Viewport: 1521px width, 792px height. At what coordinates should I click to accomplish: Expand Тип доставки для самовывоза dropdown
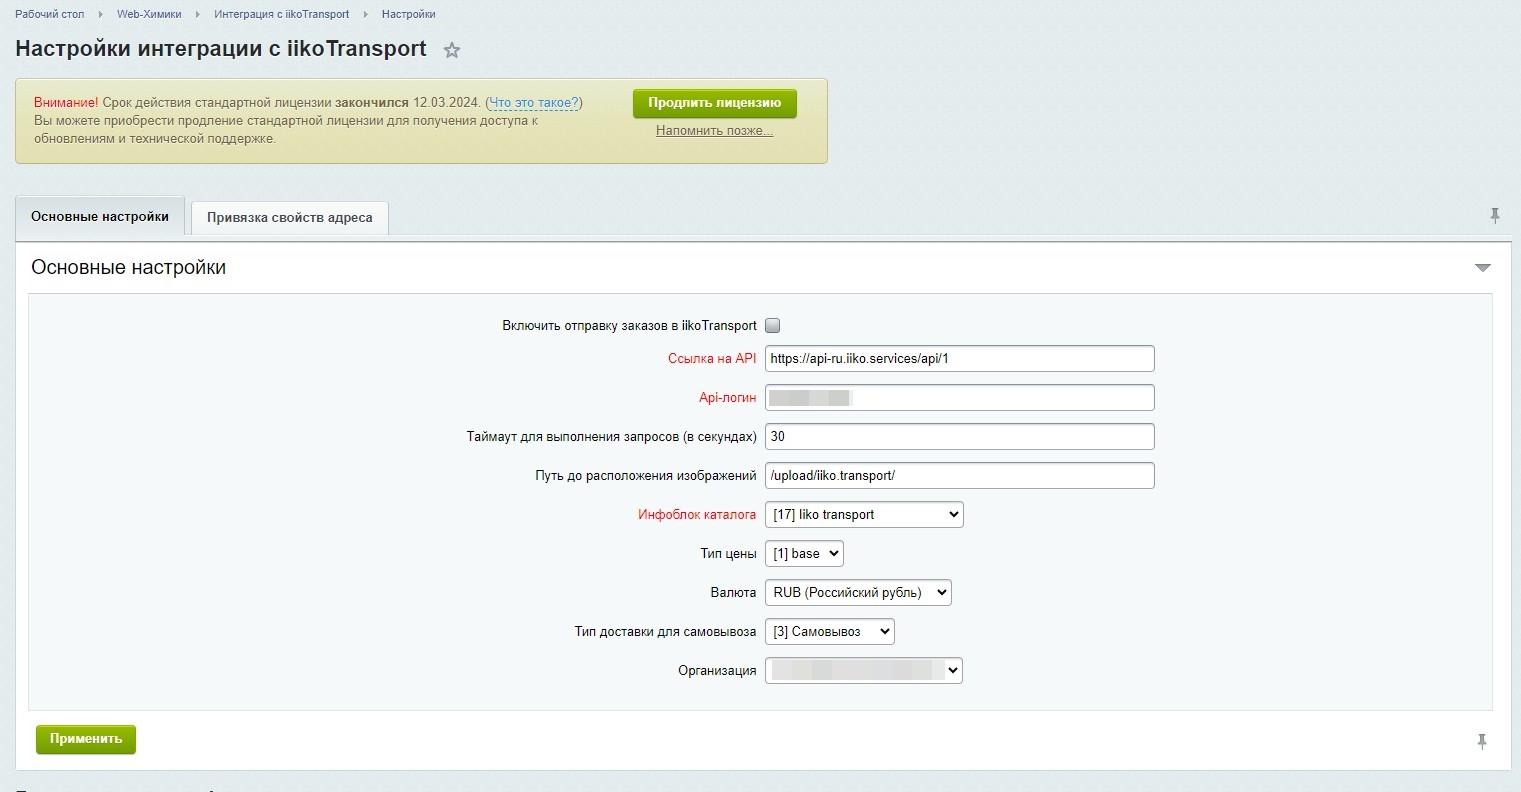[x=829, y=632]
